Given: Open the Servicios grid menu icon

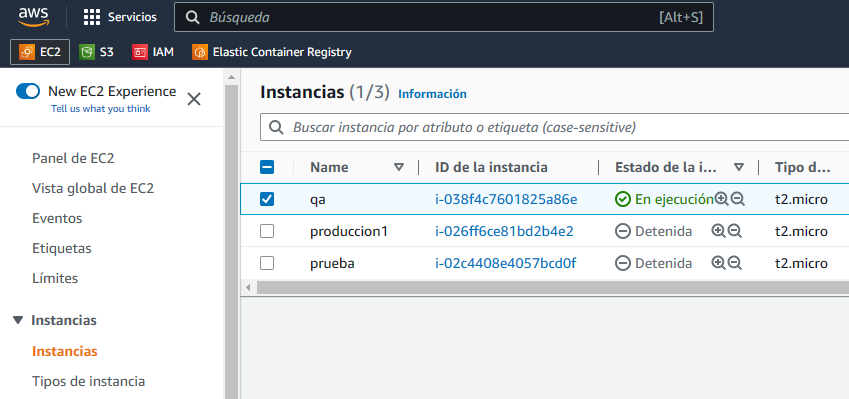Looking at the screenshot, I should click(92, 17).
